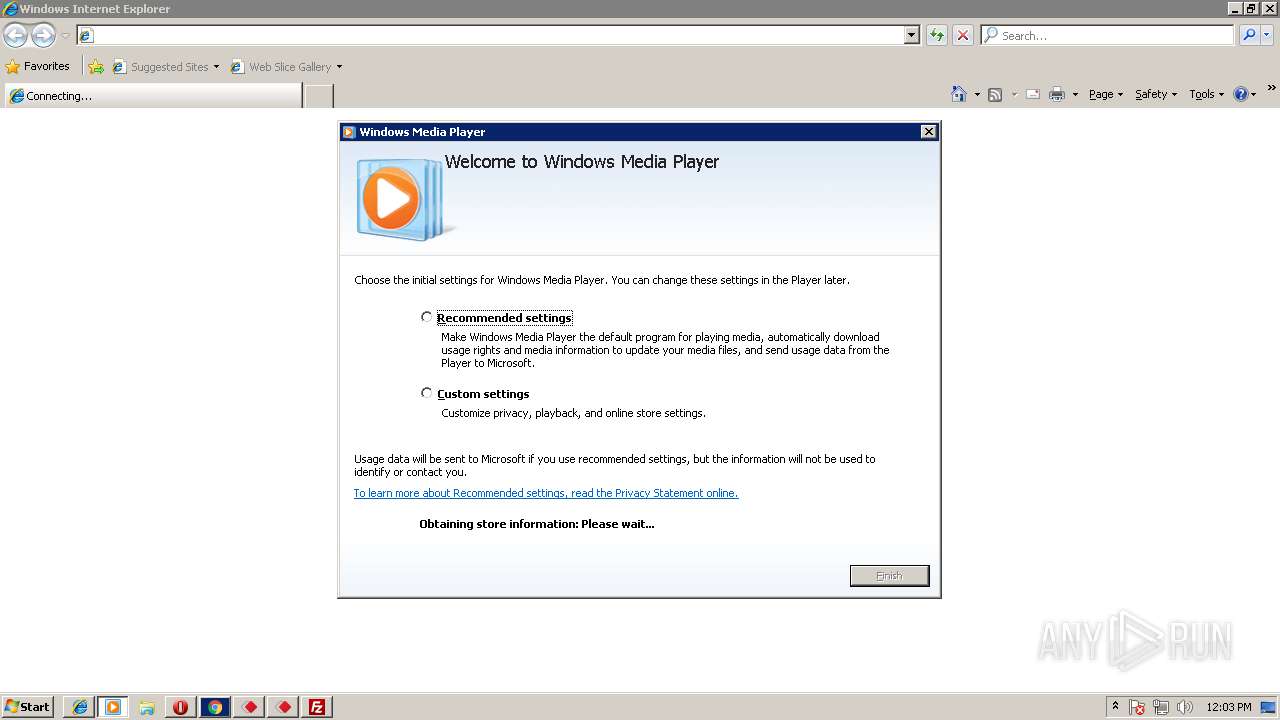Open the Page menu
The width and height of the screenshot is (1280, 720).
[1106, 94]
